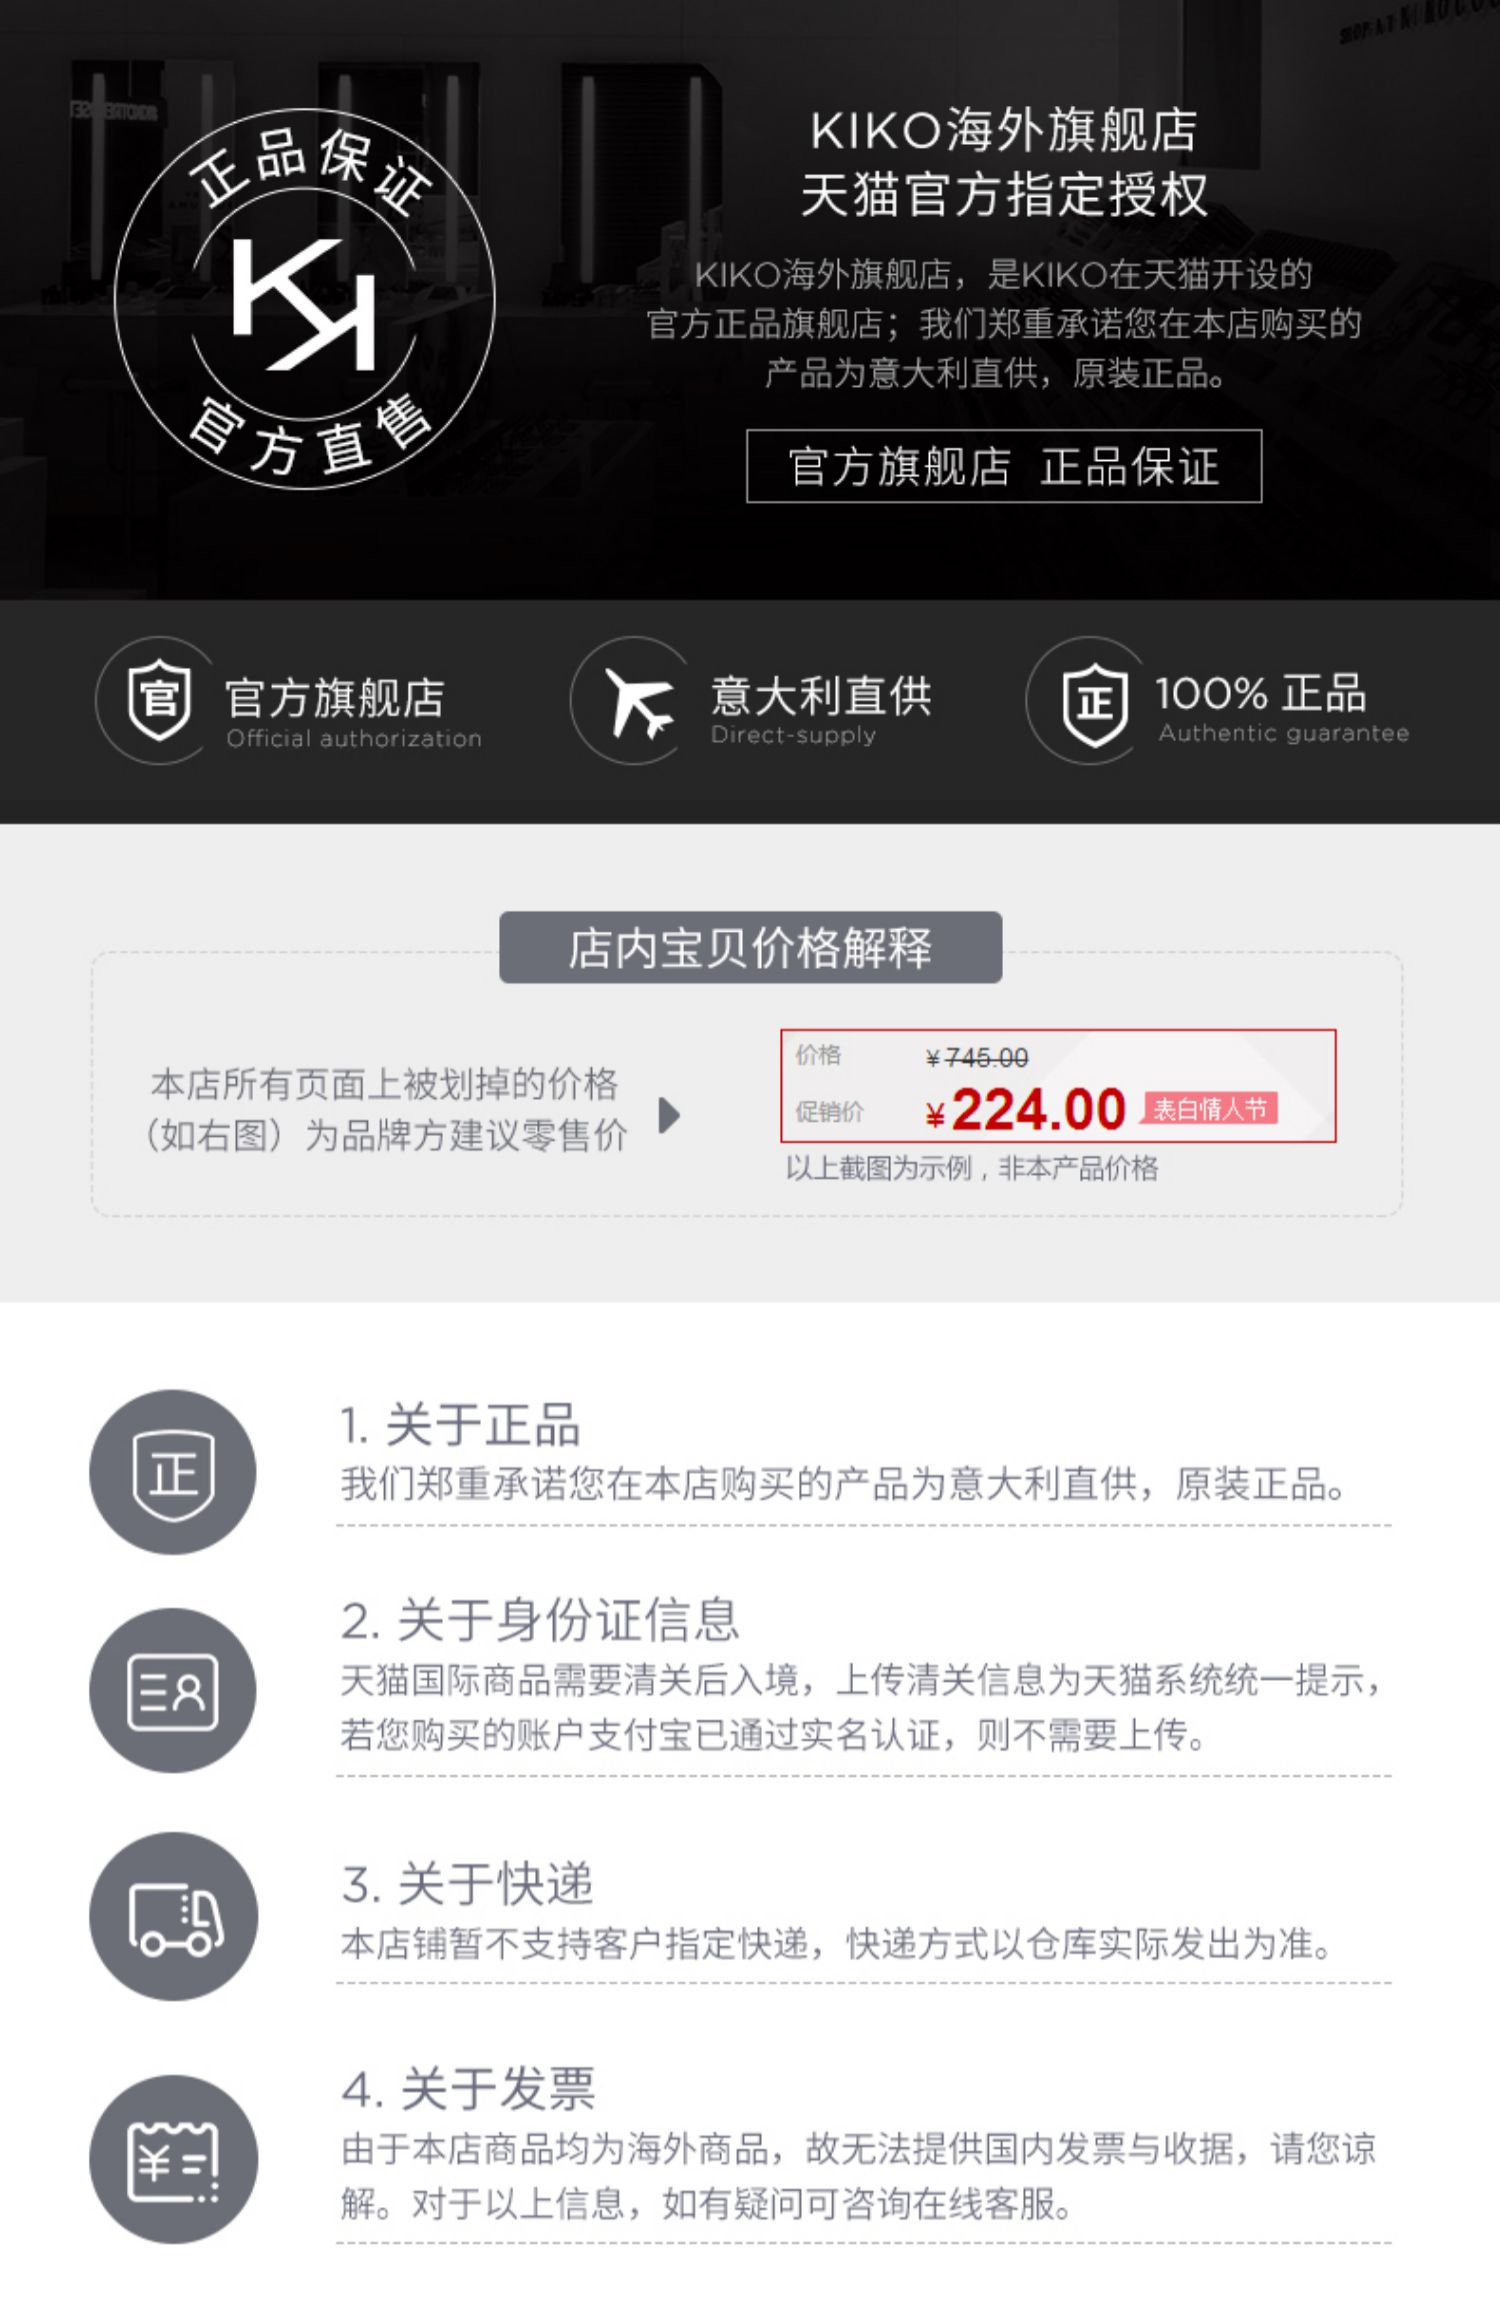1500x2322 pixels.
Task: Click the delivery truck express icon
Action: pyautogui.click(x=173, y=1916)
